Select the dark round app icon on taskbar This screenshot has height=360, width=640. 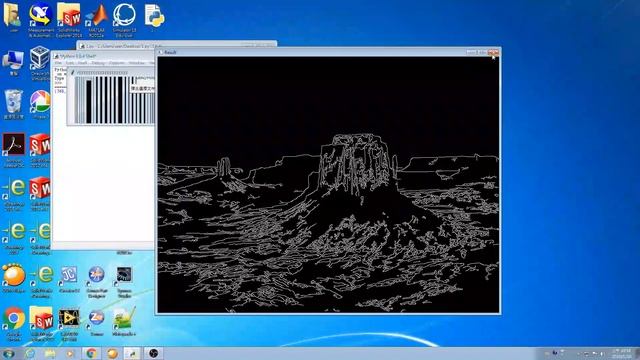click(153, 353)
